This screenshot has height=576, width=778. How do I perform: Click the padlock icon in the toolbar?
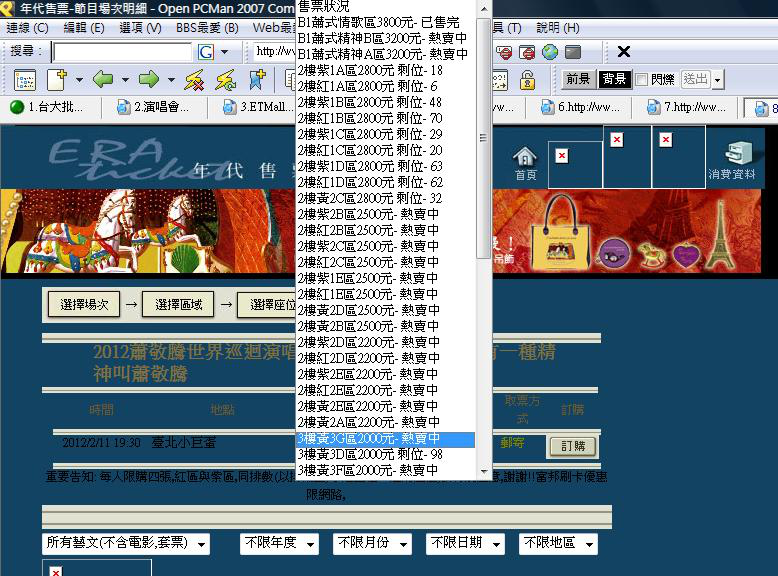527,80
